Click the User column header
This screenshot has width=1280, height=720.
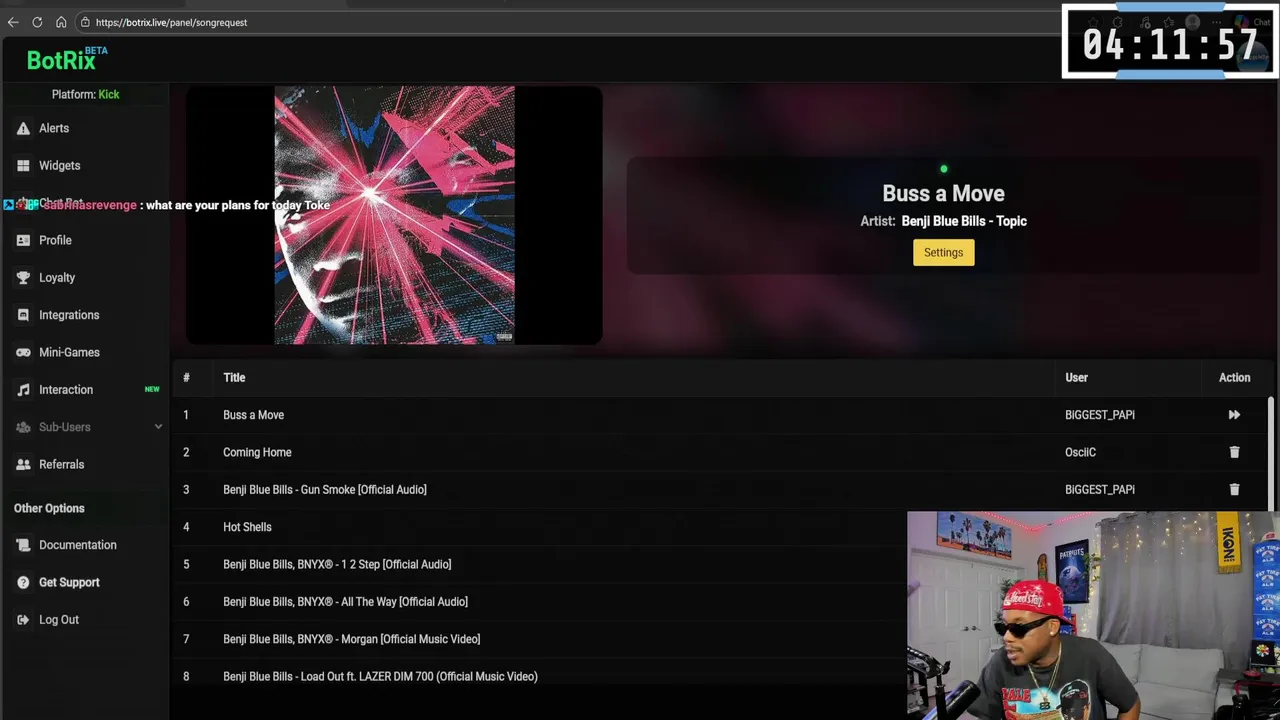[x=1076, y=378]
